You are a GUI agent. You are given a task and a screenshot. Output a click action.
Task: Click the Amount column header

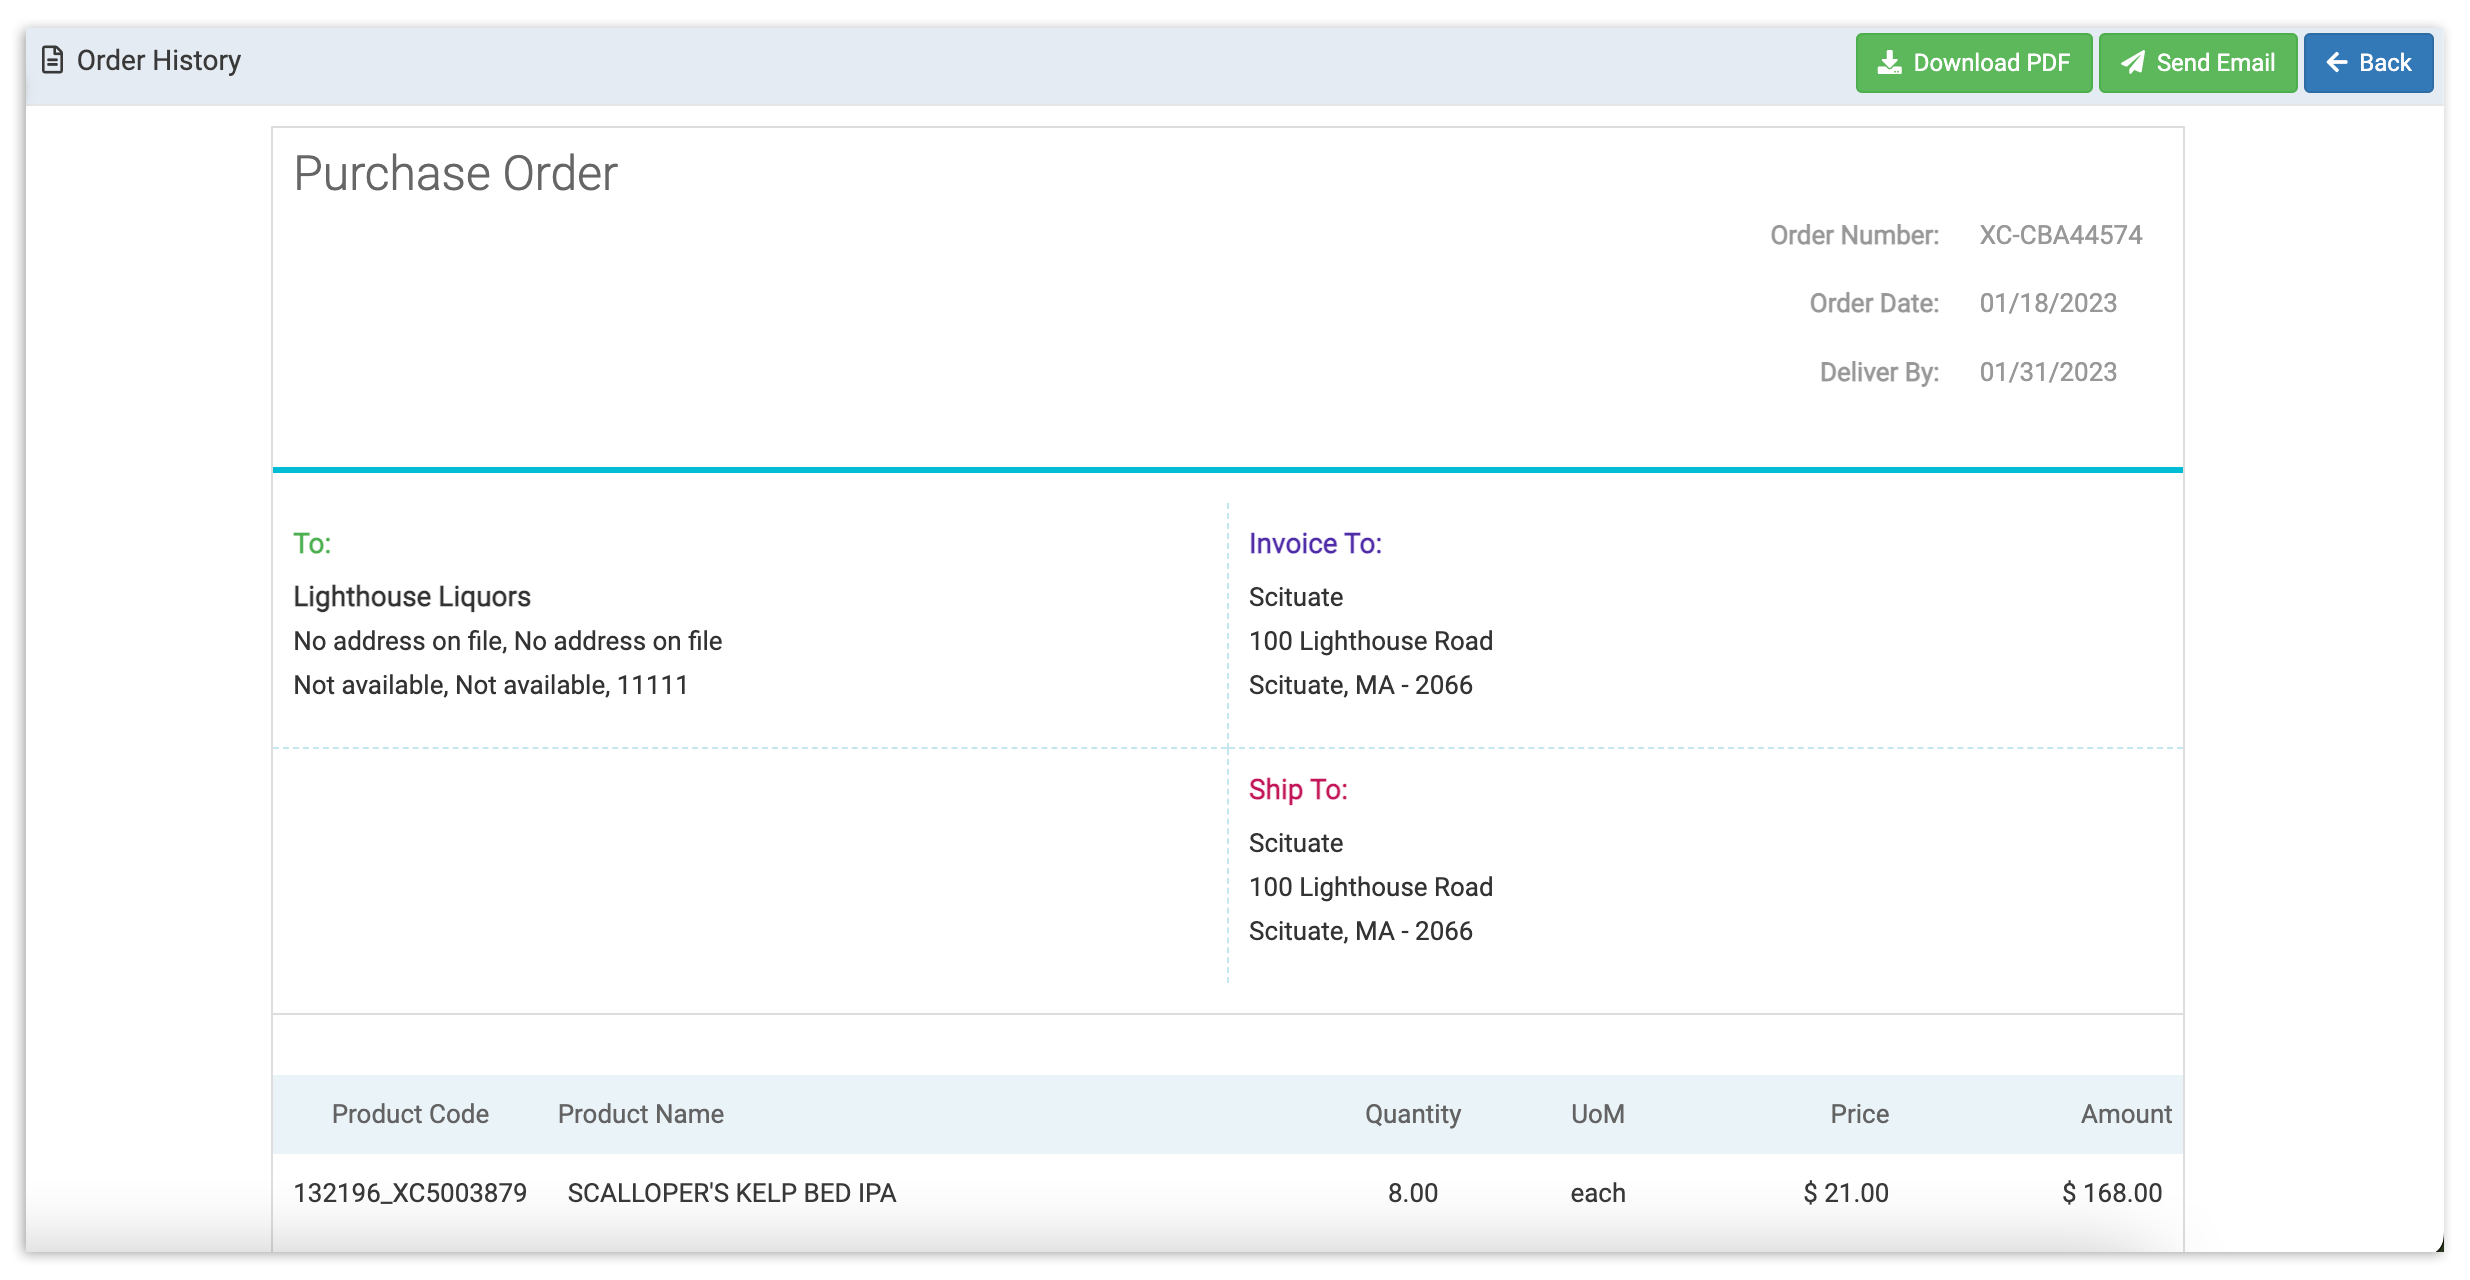(2125, 1114)
